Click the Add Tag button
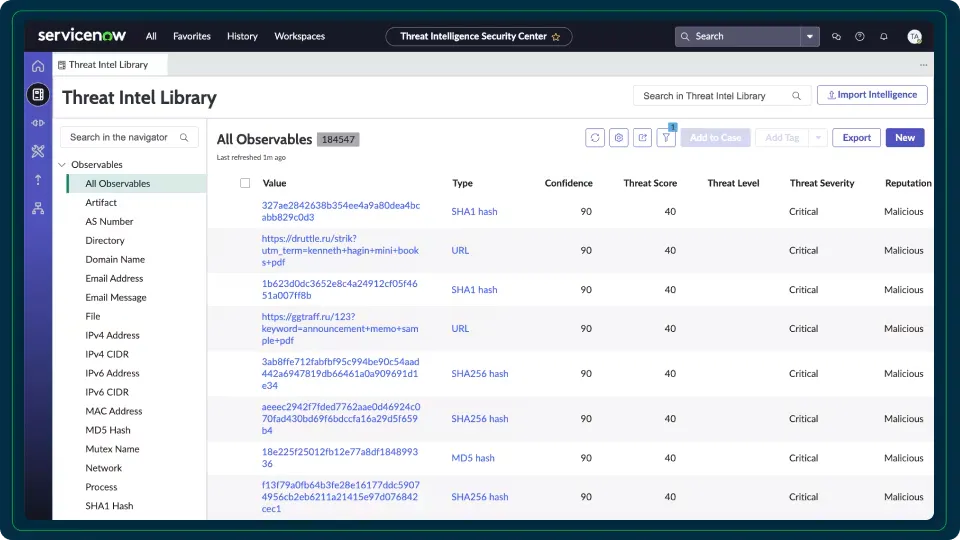Image resolution: width=960 pixels, height=540 pixels. coord(782,138)
